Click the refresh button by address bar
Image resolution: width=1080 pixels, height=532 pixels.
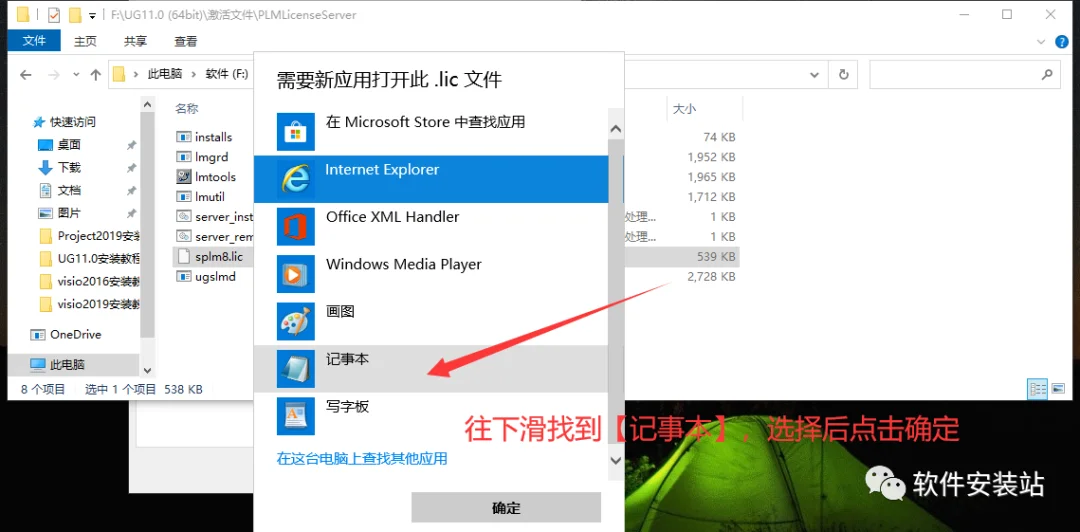point(843,74)
